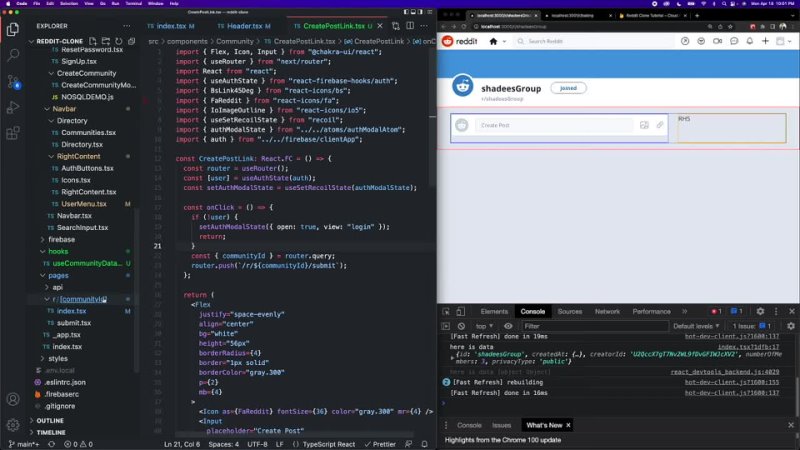
Task: Click the reddit logo in the browser page
Action: click(460, 41)
